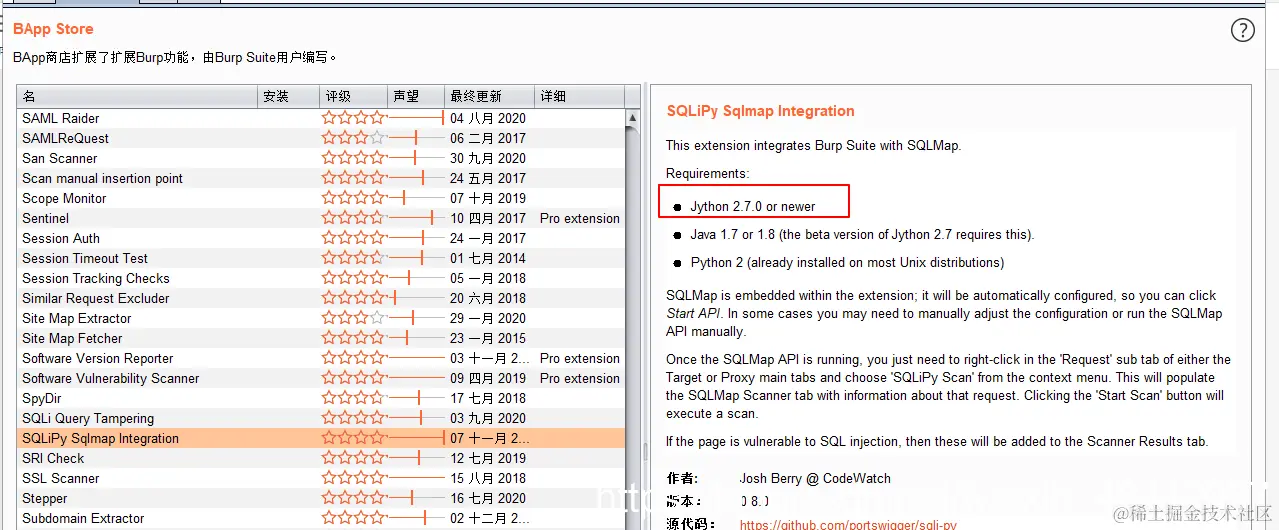This screenshot has width=1279, height=530.
Task: Click date 23 一月 2015 cell
Action: pyautogui.click(x=488, y=338)
